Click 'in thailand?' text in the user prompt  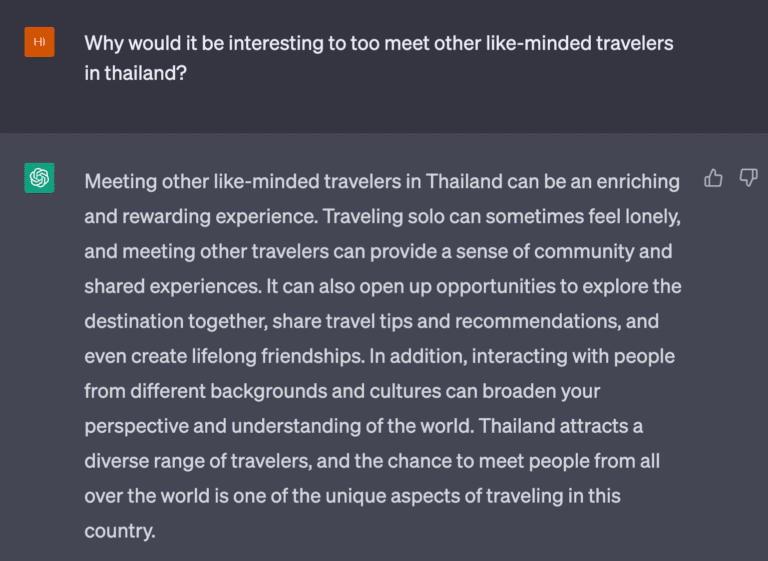[136, 73]
